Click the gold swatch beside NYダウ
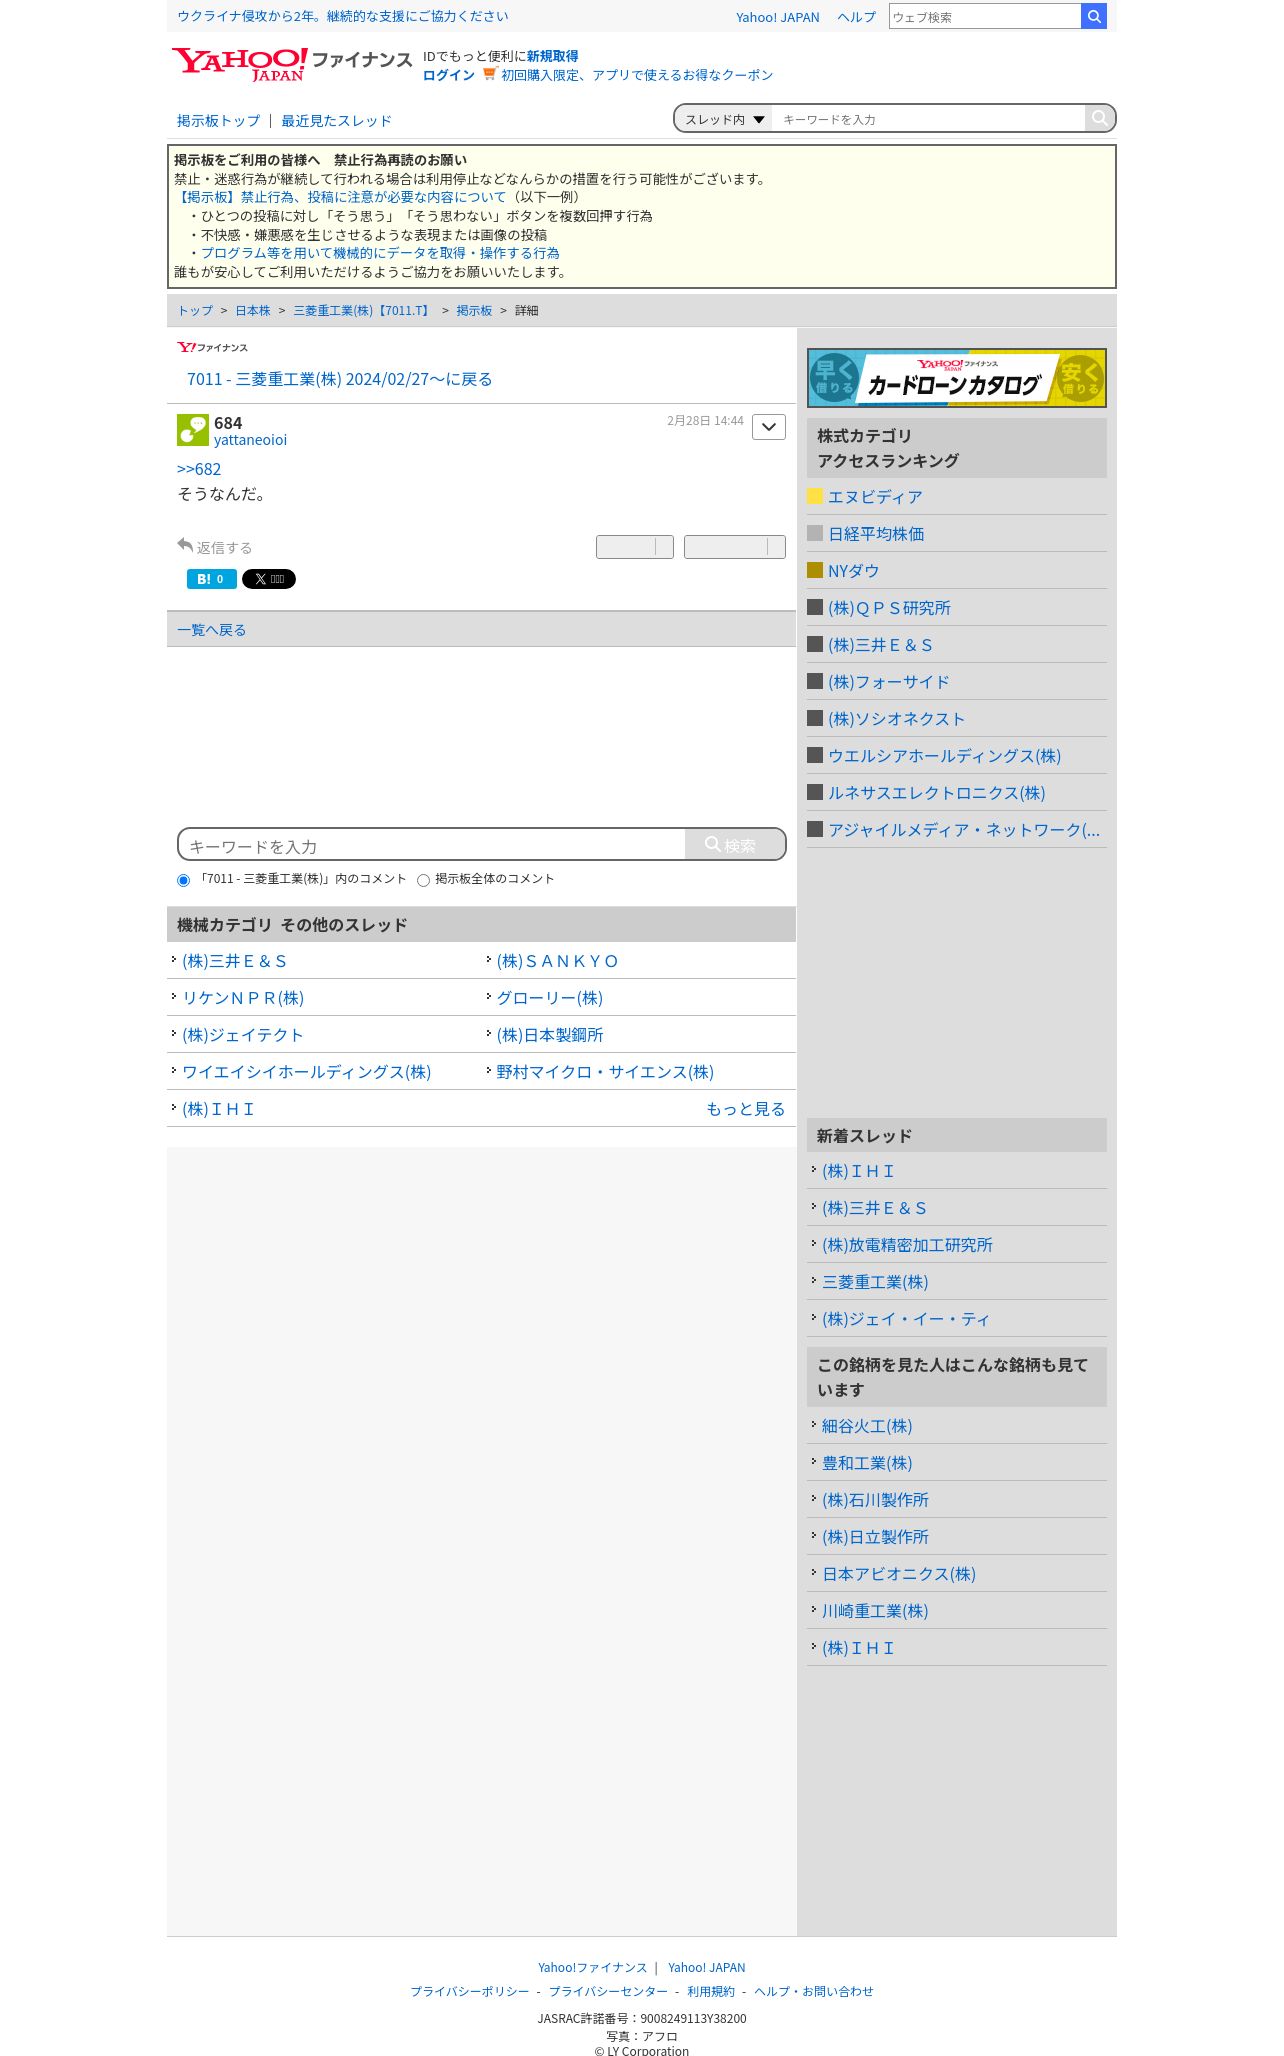Image resolution: width=1284 pixels, height=2056 pixels. pos(815,570)
